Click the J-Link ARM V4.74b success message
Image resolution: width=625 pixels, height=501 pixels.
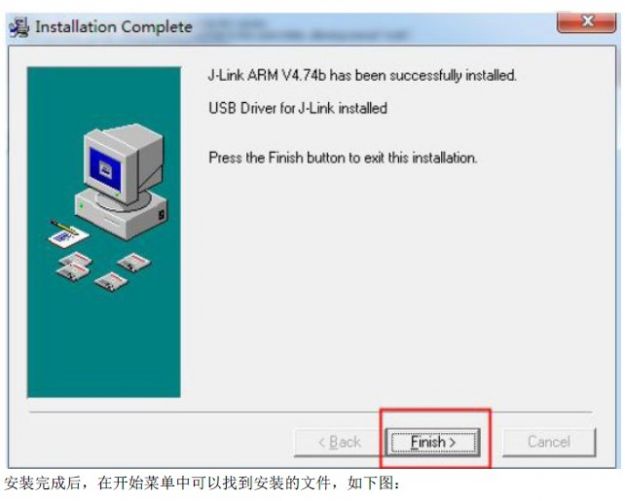[x=362, y=75]
